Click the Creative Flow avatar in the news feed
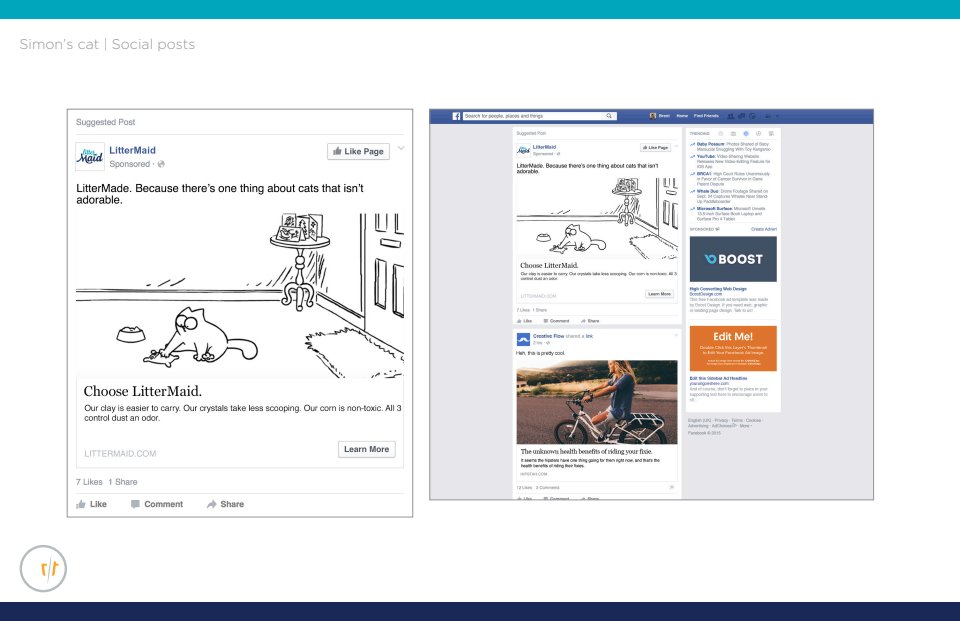 click(x=522, y=340)
